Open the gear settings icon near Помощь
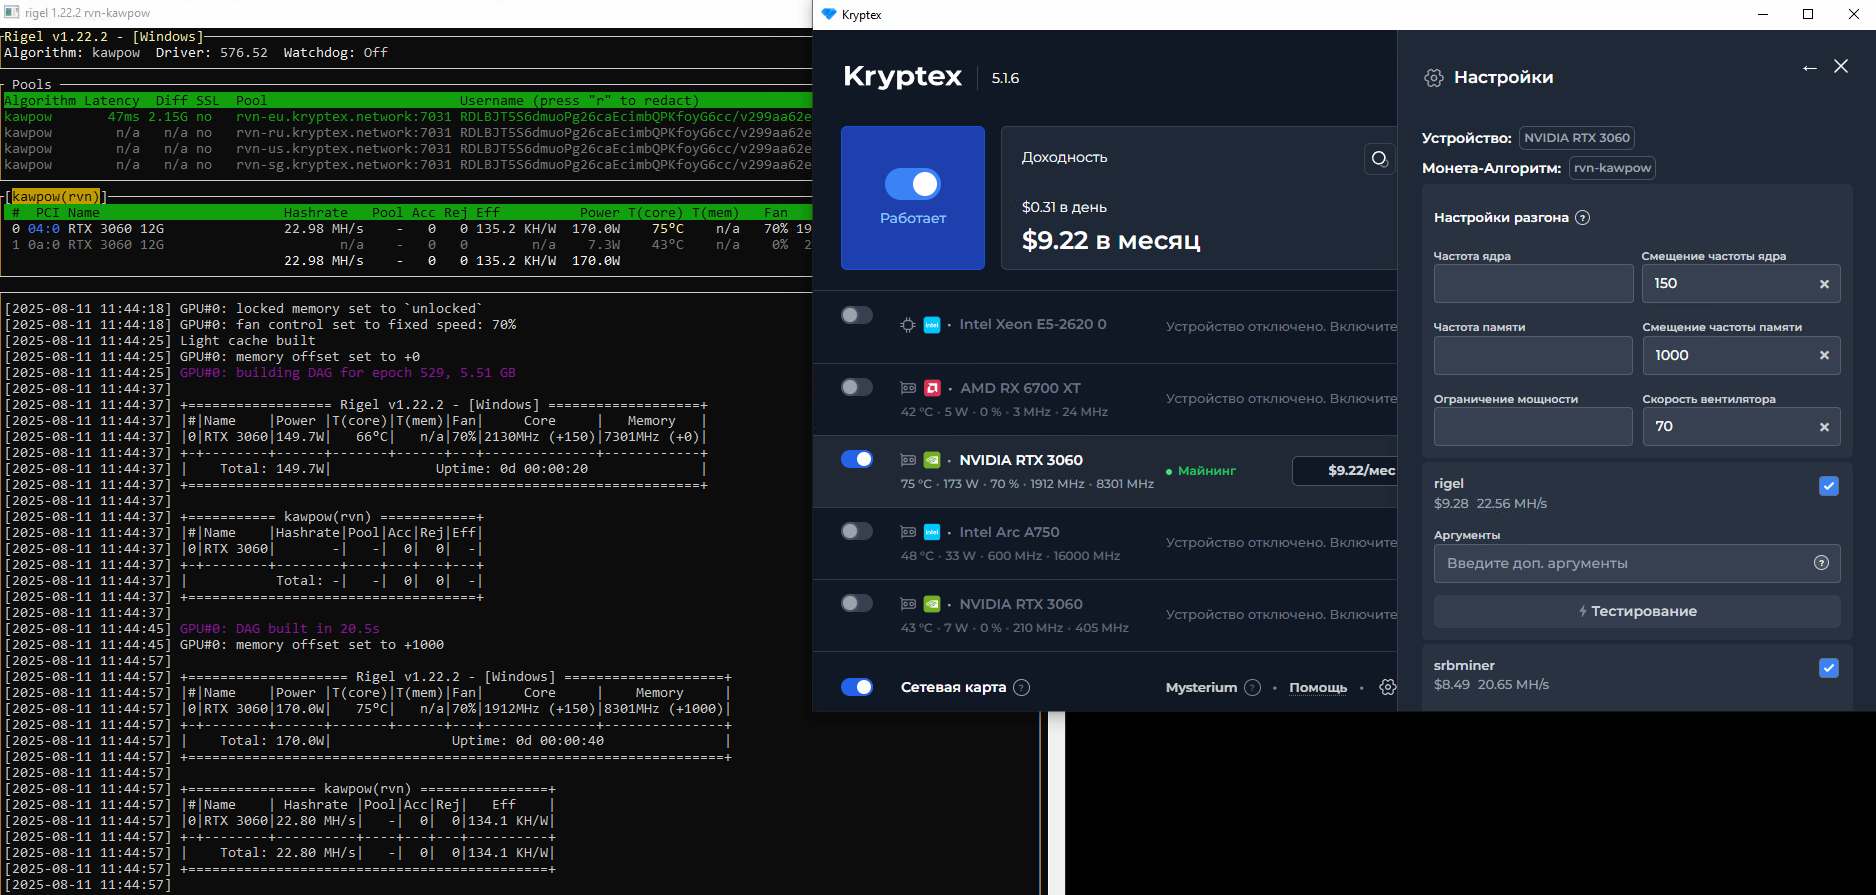The height and width of the screenshot is (895, 1876). (1387, 687)
